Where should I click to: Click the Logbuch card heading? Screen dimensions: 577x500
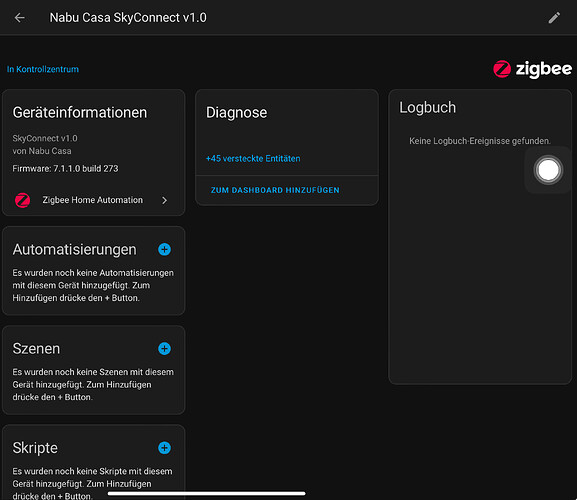(428, 108)
